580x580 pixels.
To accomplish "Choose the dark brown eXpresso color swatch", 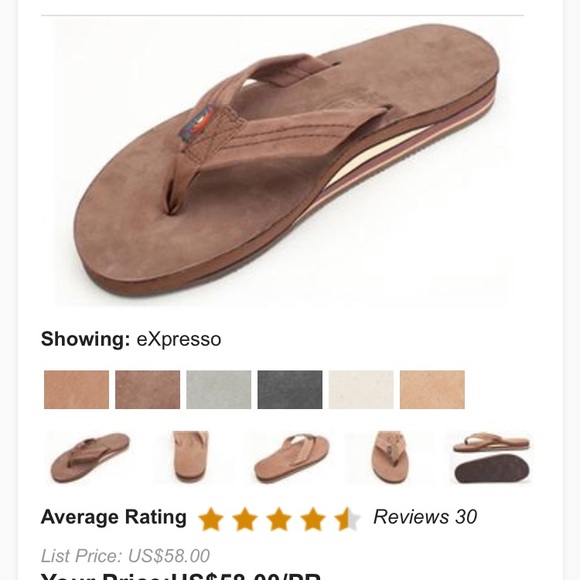I will pos(148,390).
